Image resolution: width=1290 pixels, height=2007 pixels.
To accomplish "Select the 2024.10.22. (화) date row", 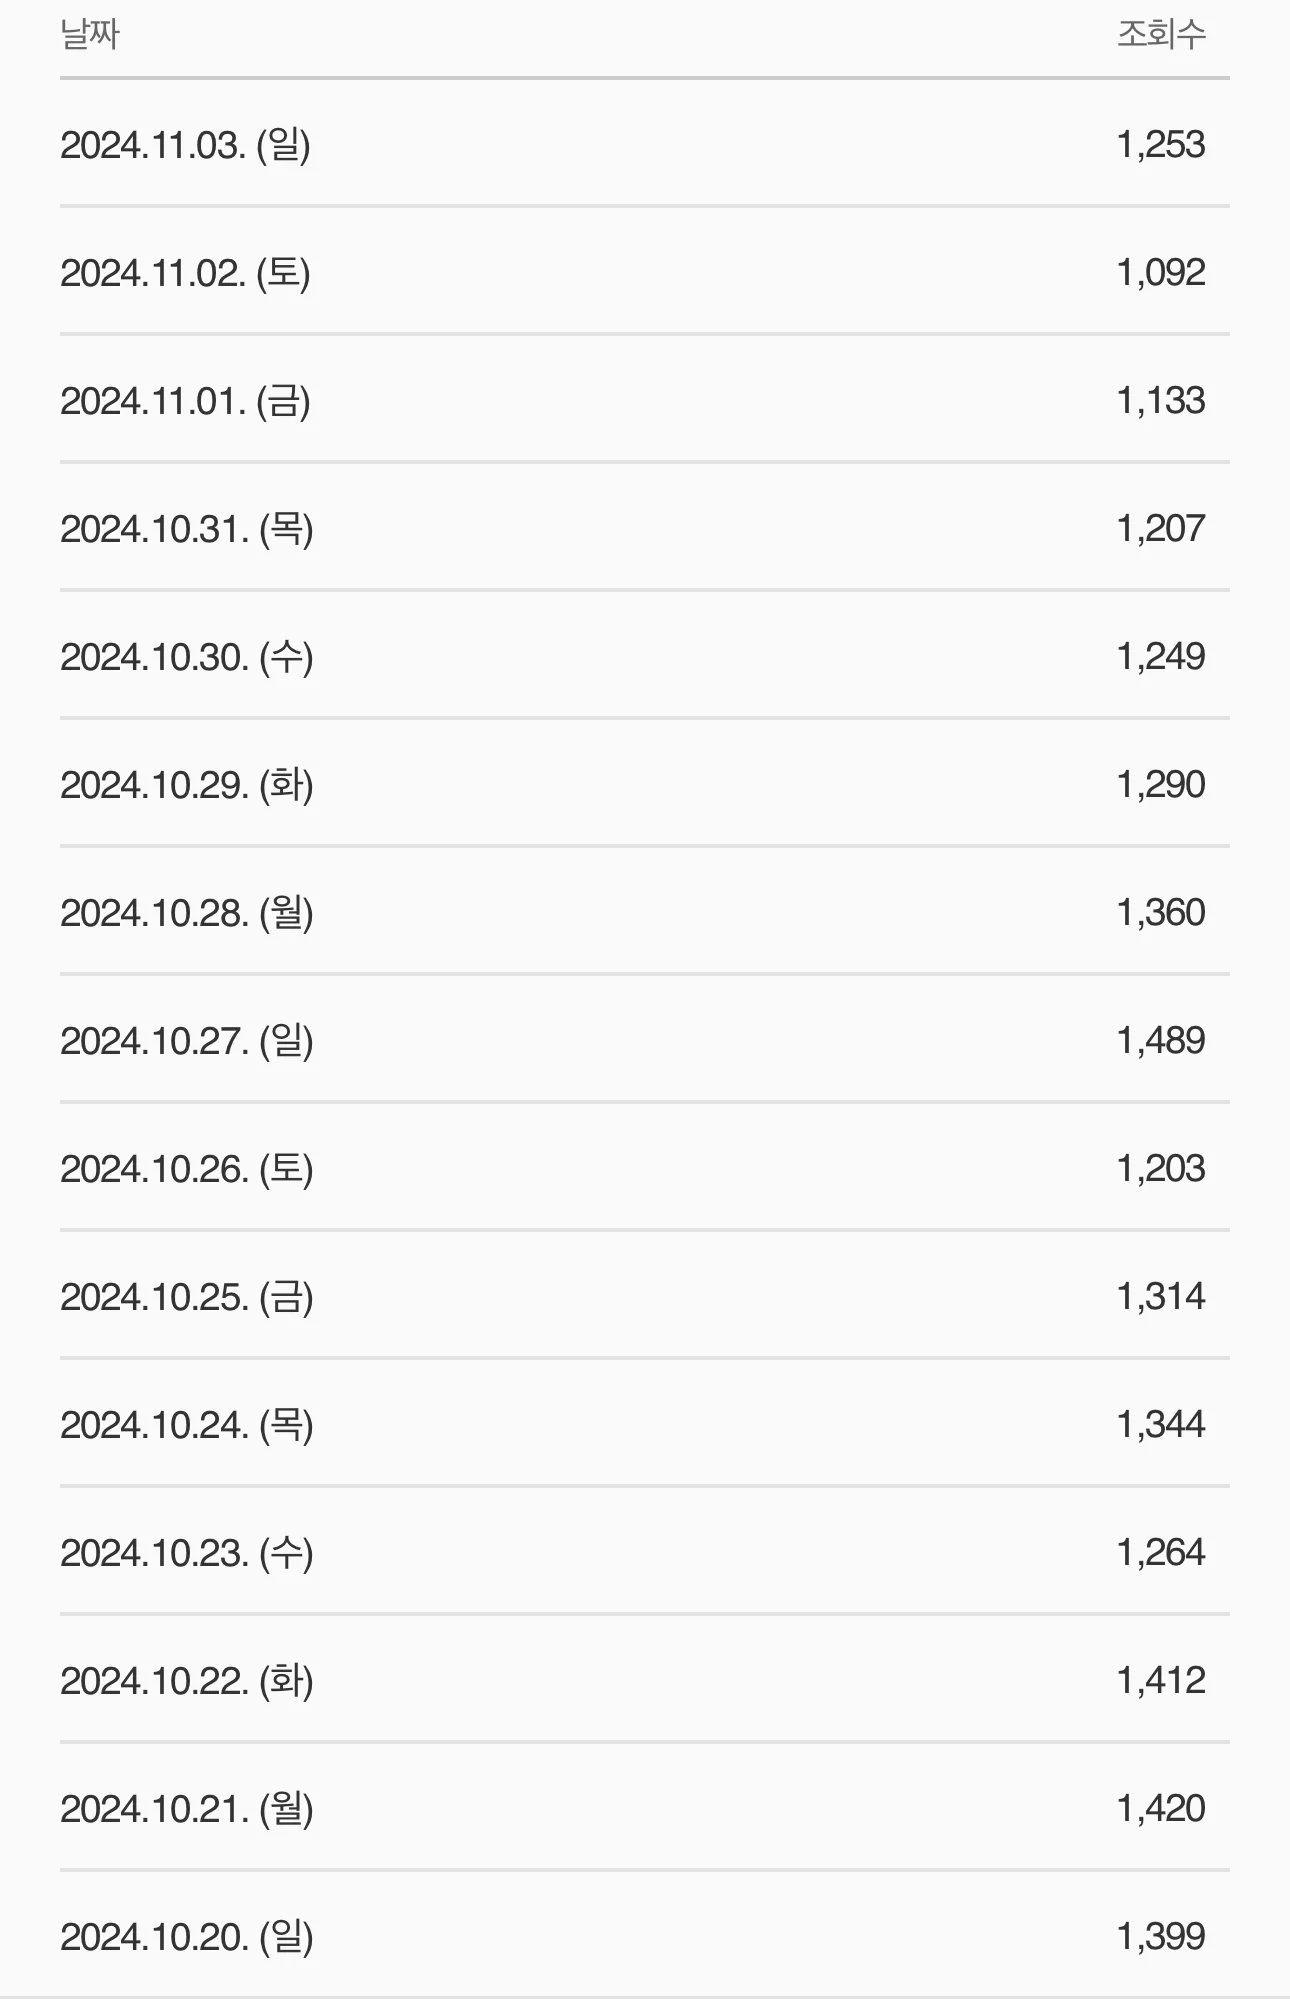I will pos(644,1680).
